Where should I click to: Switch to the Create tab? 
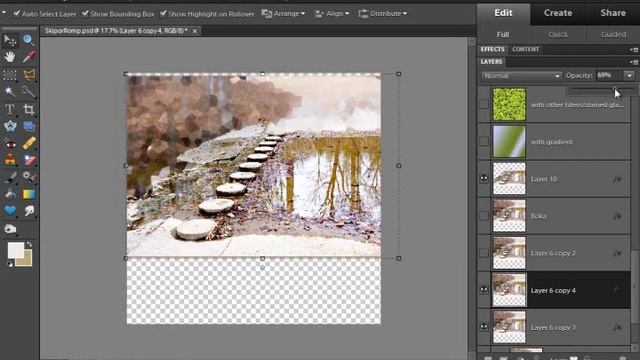click(x=558, y=13)
